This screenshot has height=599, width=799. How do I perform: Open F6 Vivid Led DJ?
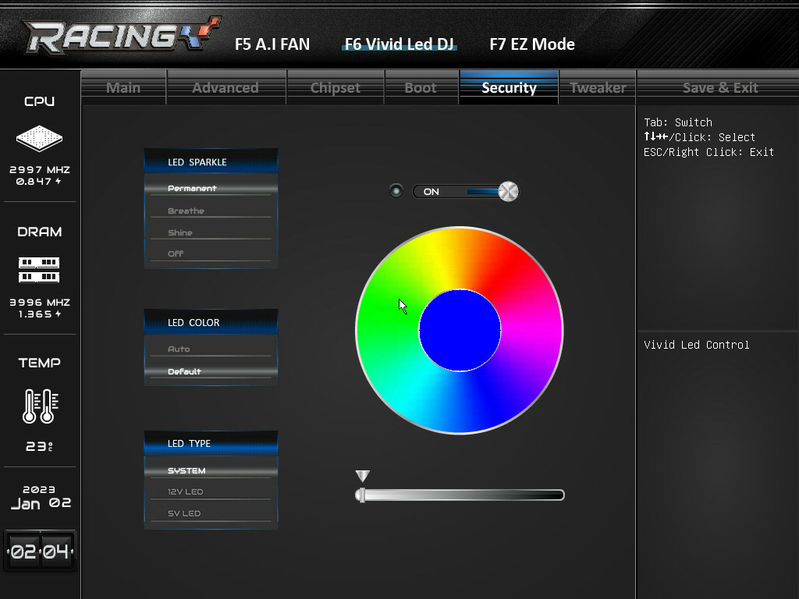400,44
